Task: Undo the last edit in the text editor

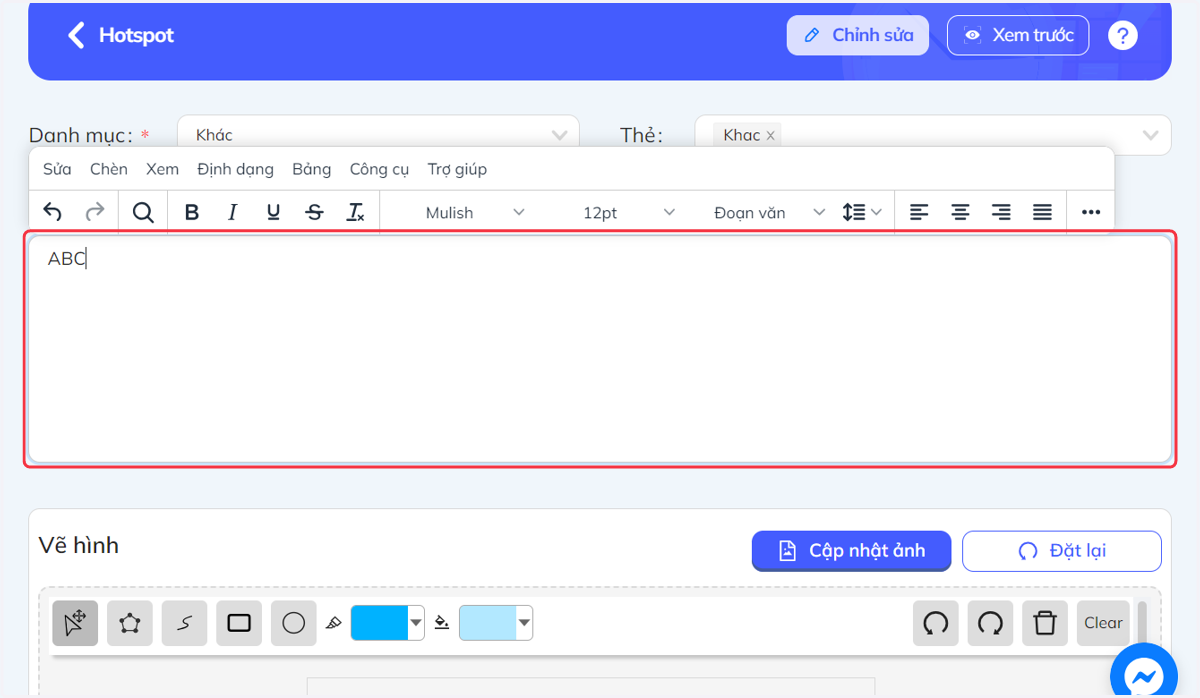Action: click(x=53, y=212)
